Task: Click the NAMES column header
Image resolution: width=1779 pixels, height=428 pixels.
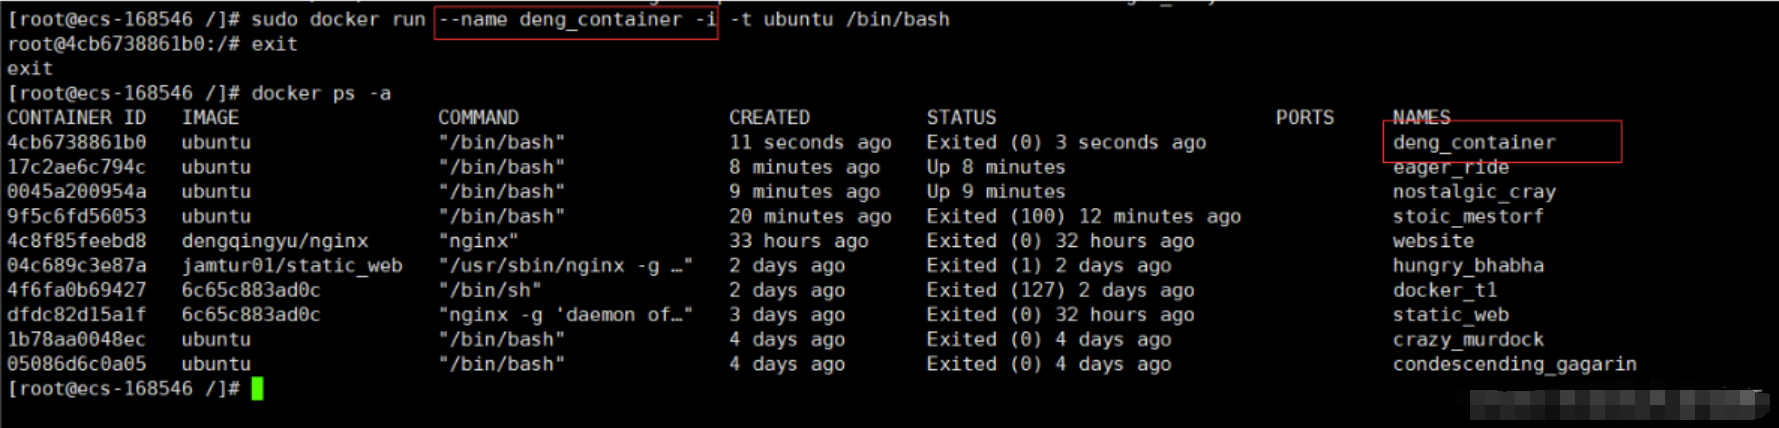Action: [1421, 118]
